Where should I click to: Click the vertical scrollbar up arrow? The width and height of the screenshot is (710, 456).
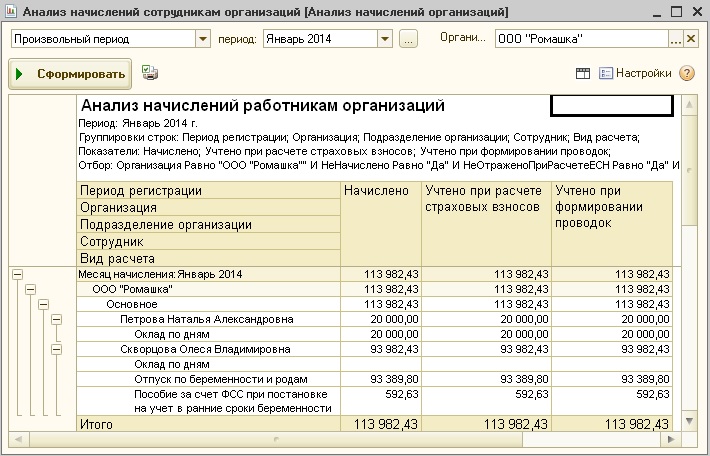689,105
